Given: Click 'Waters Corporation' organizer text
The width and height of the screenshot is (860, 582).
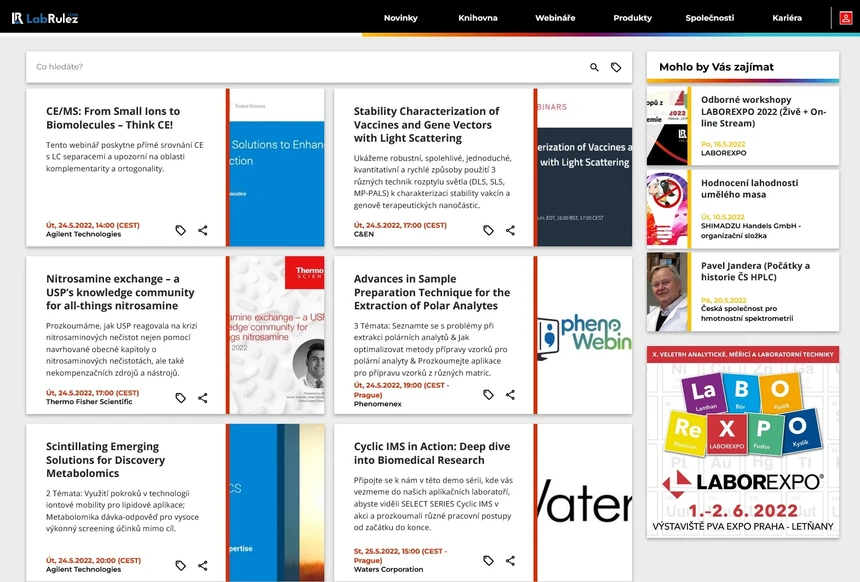Looking at the screenshot, I should (x=388, y=569).
